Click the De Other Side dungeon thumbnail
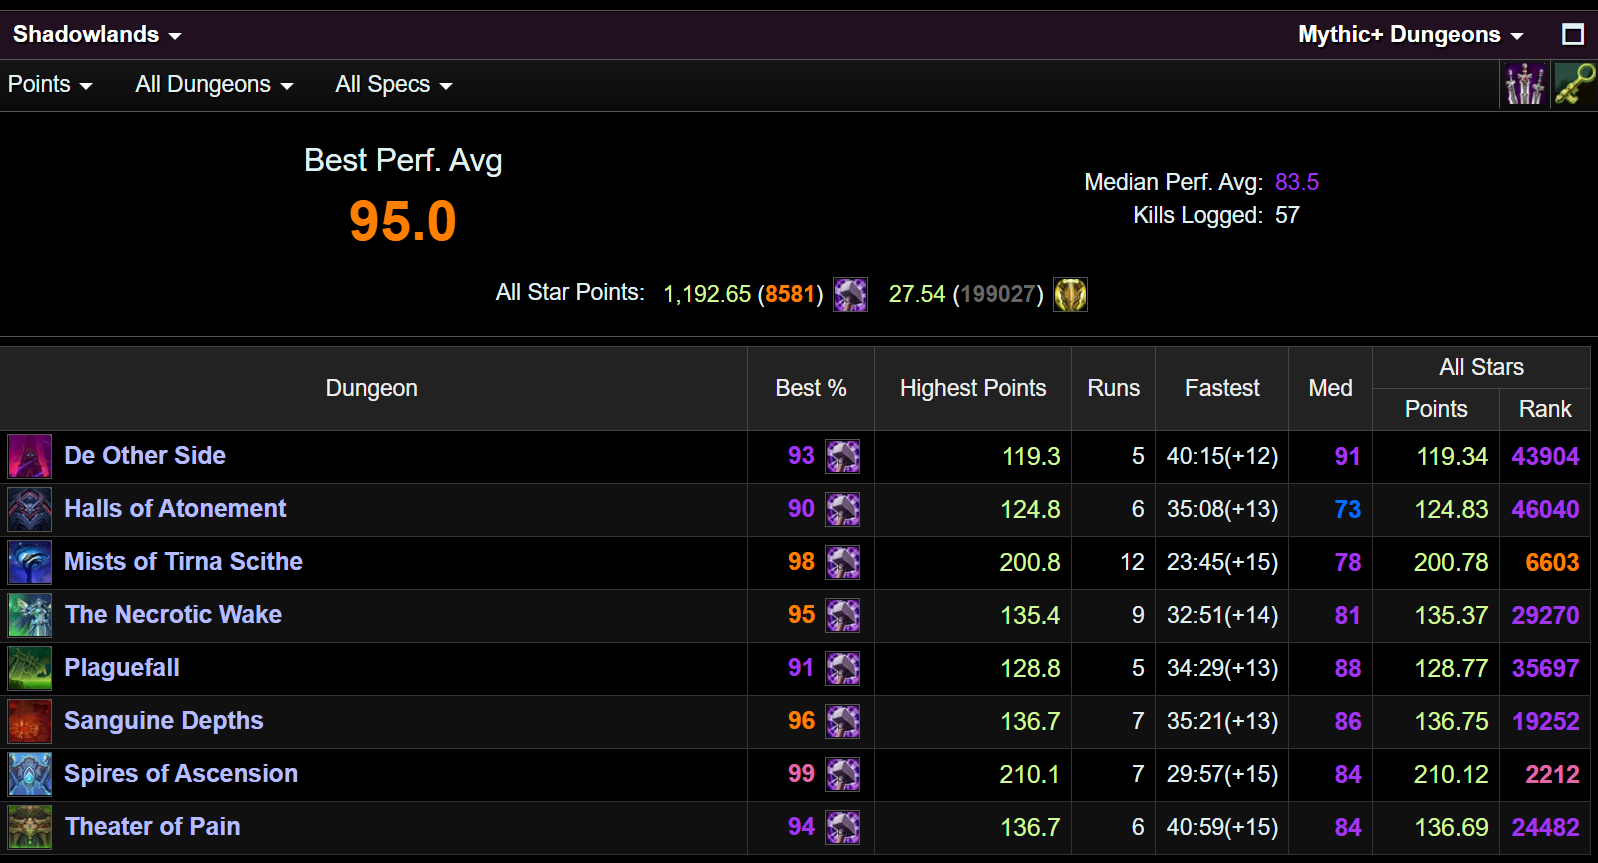The height and width of the screenshot is (863, 1598). coord(30,457)
